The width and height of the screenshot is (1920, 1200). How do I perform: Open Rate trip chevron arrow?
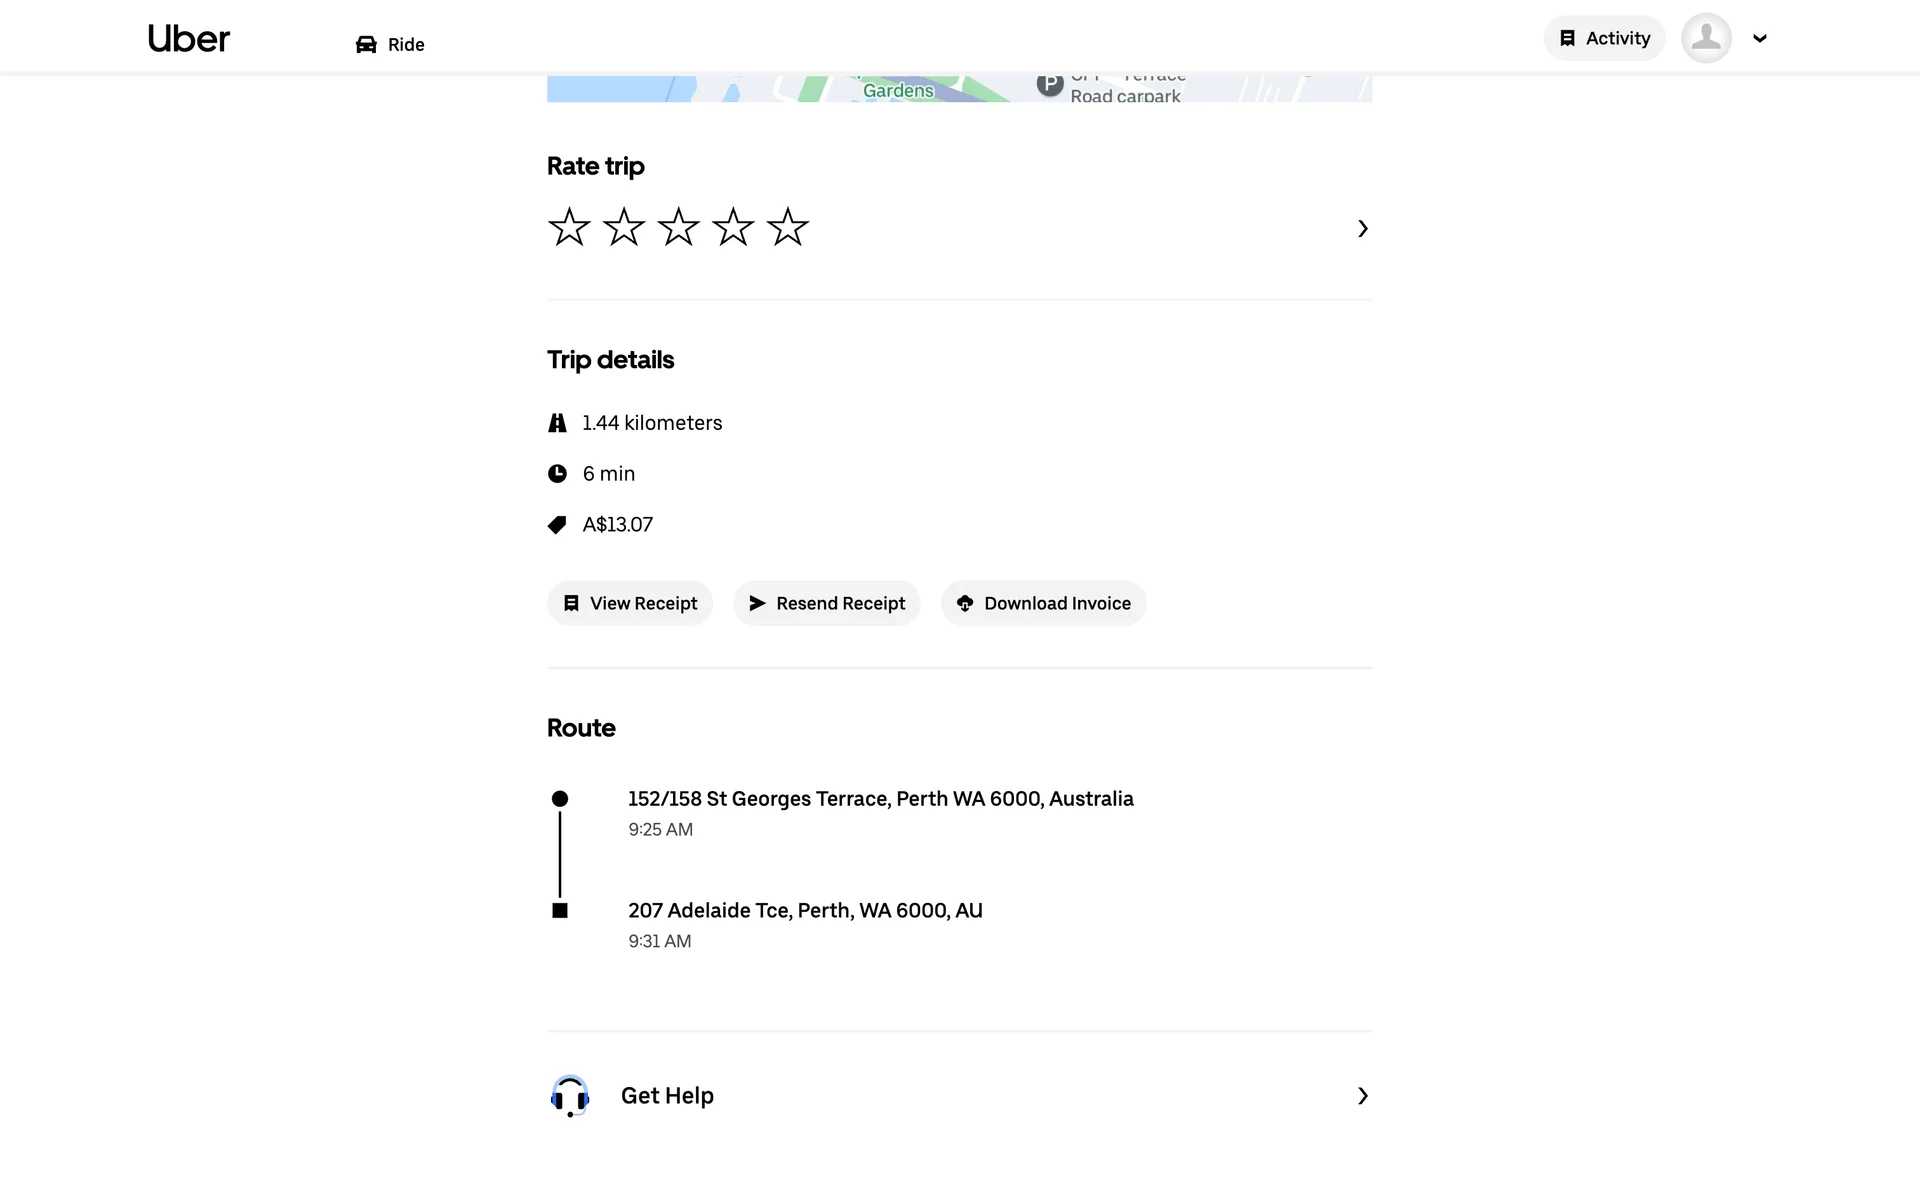[1362, 229]
